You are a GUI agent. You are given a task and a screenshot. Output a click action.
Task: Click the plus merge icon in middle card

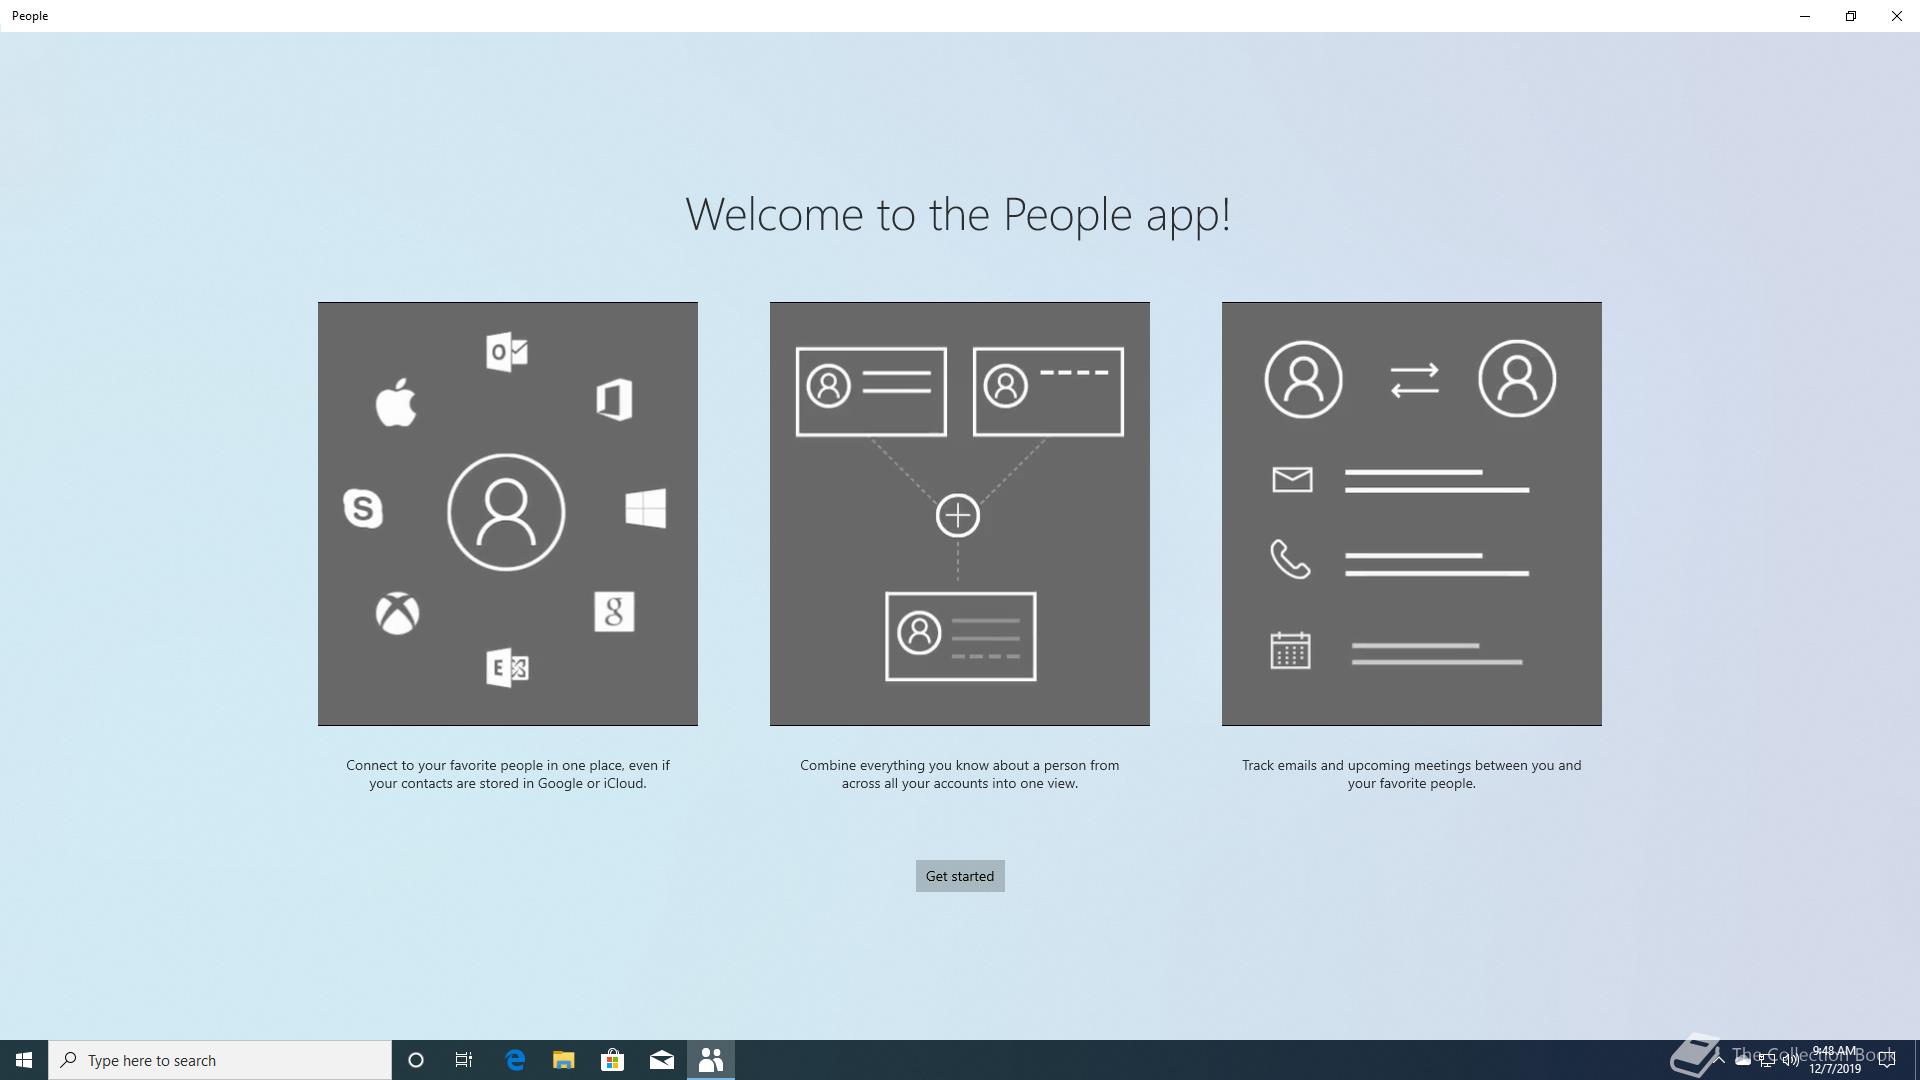click(x=958, y=516)
